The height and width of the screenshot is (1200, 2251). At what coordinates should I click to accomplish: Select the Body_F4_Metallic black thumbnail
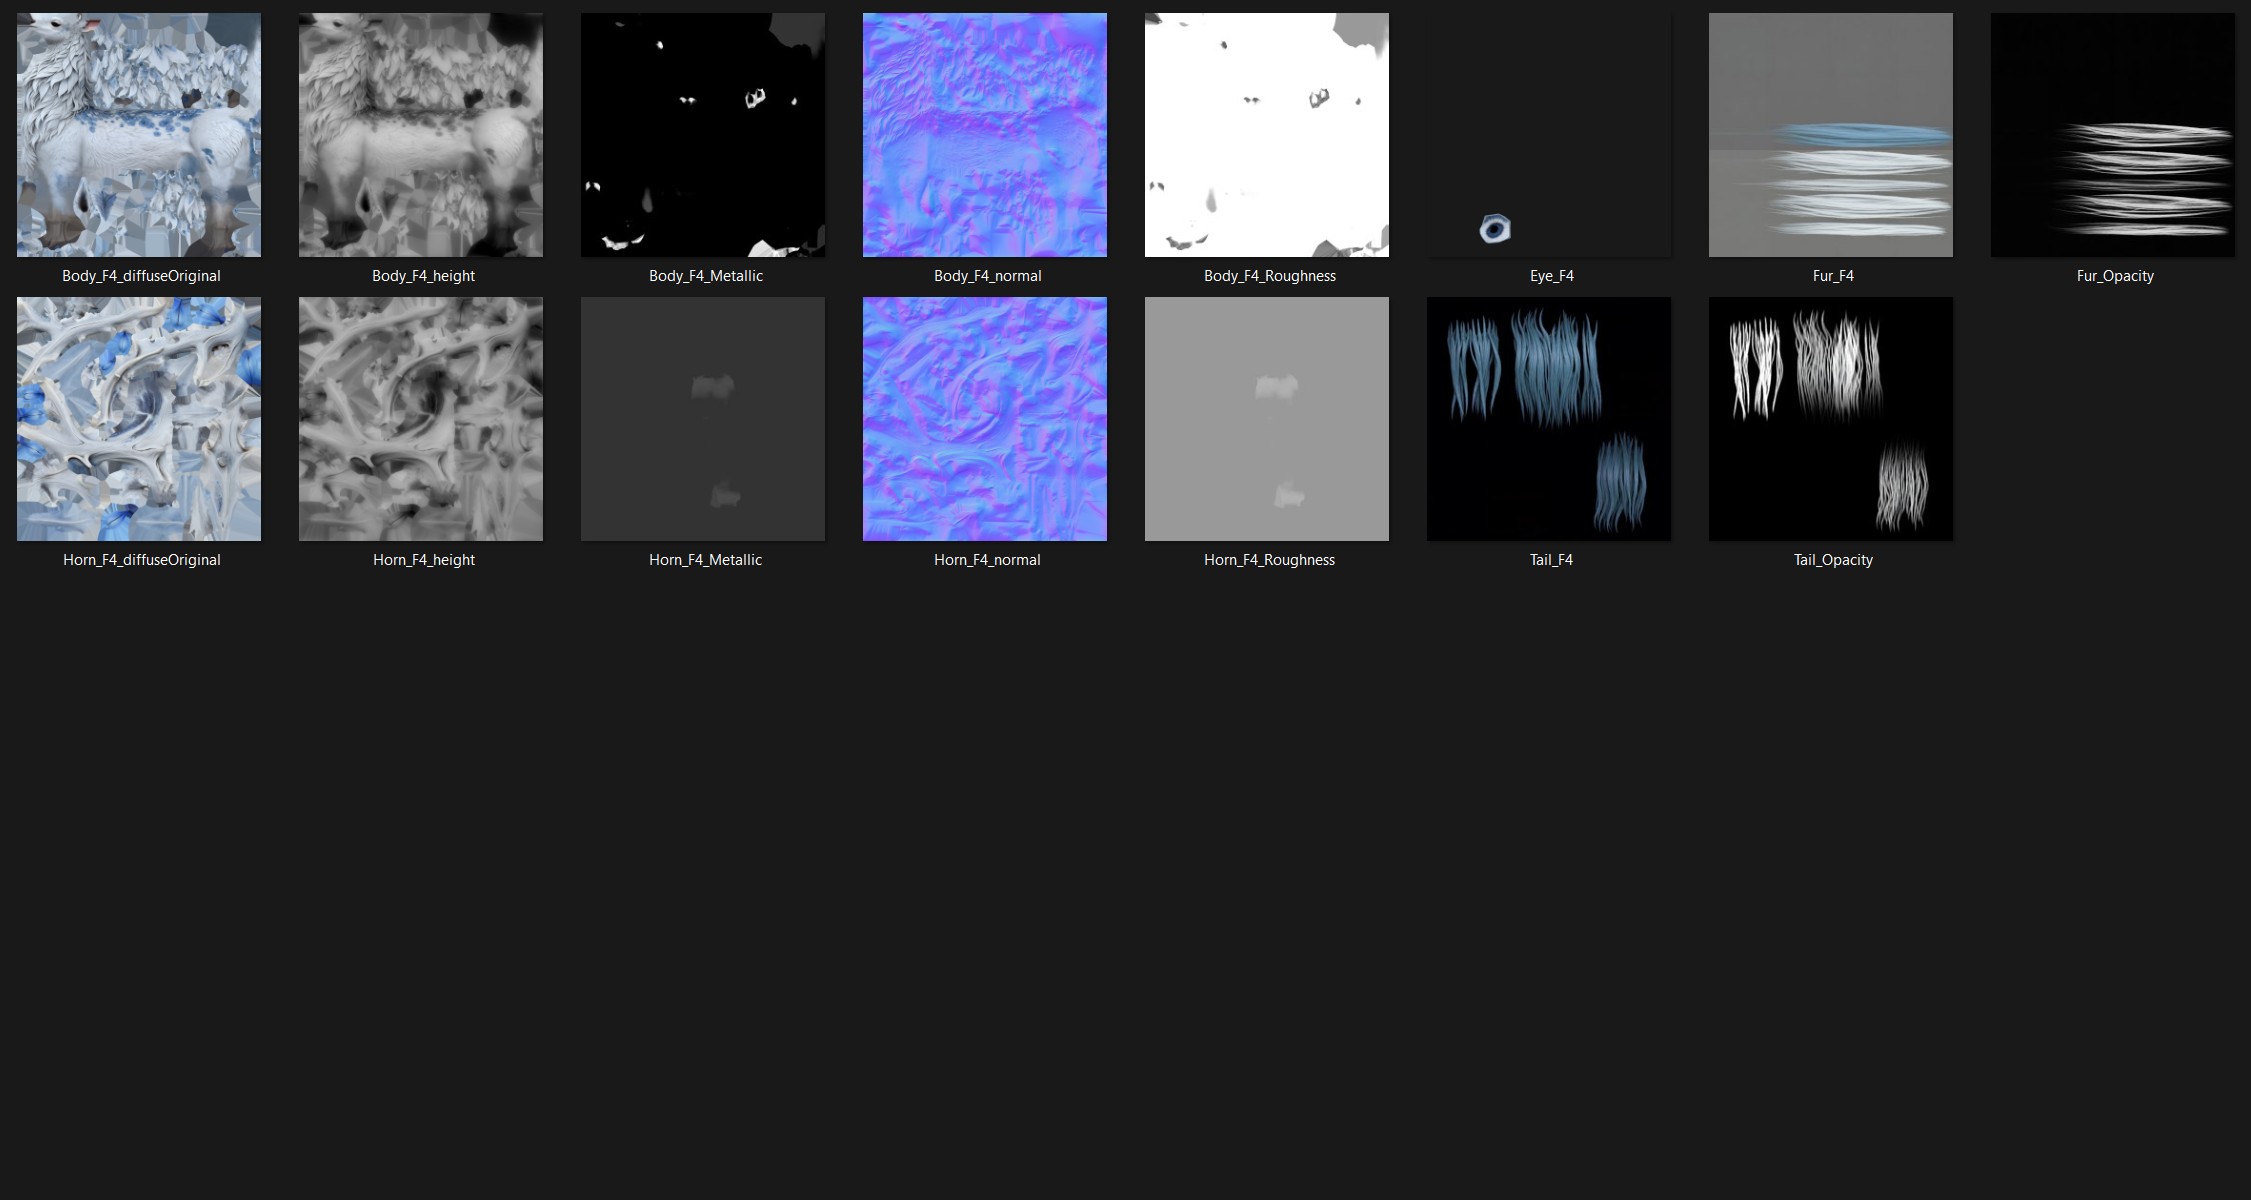pos(703,135)
